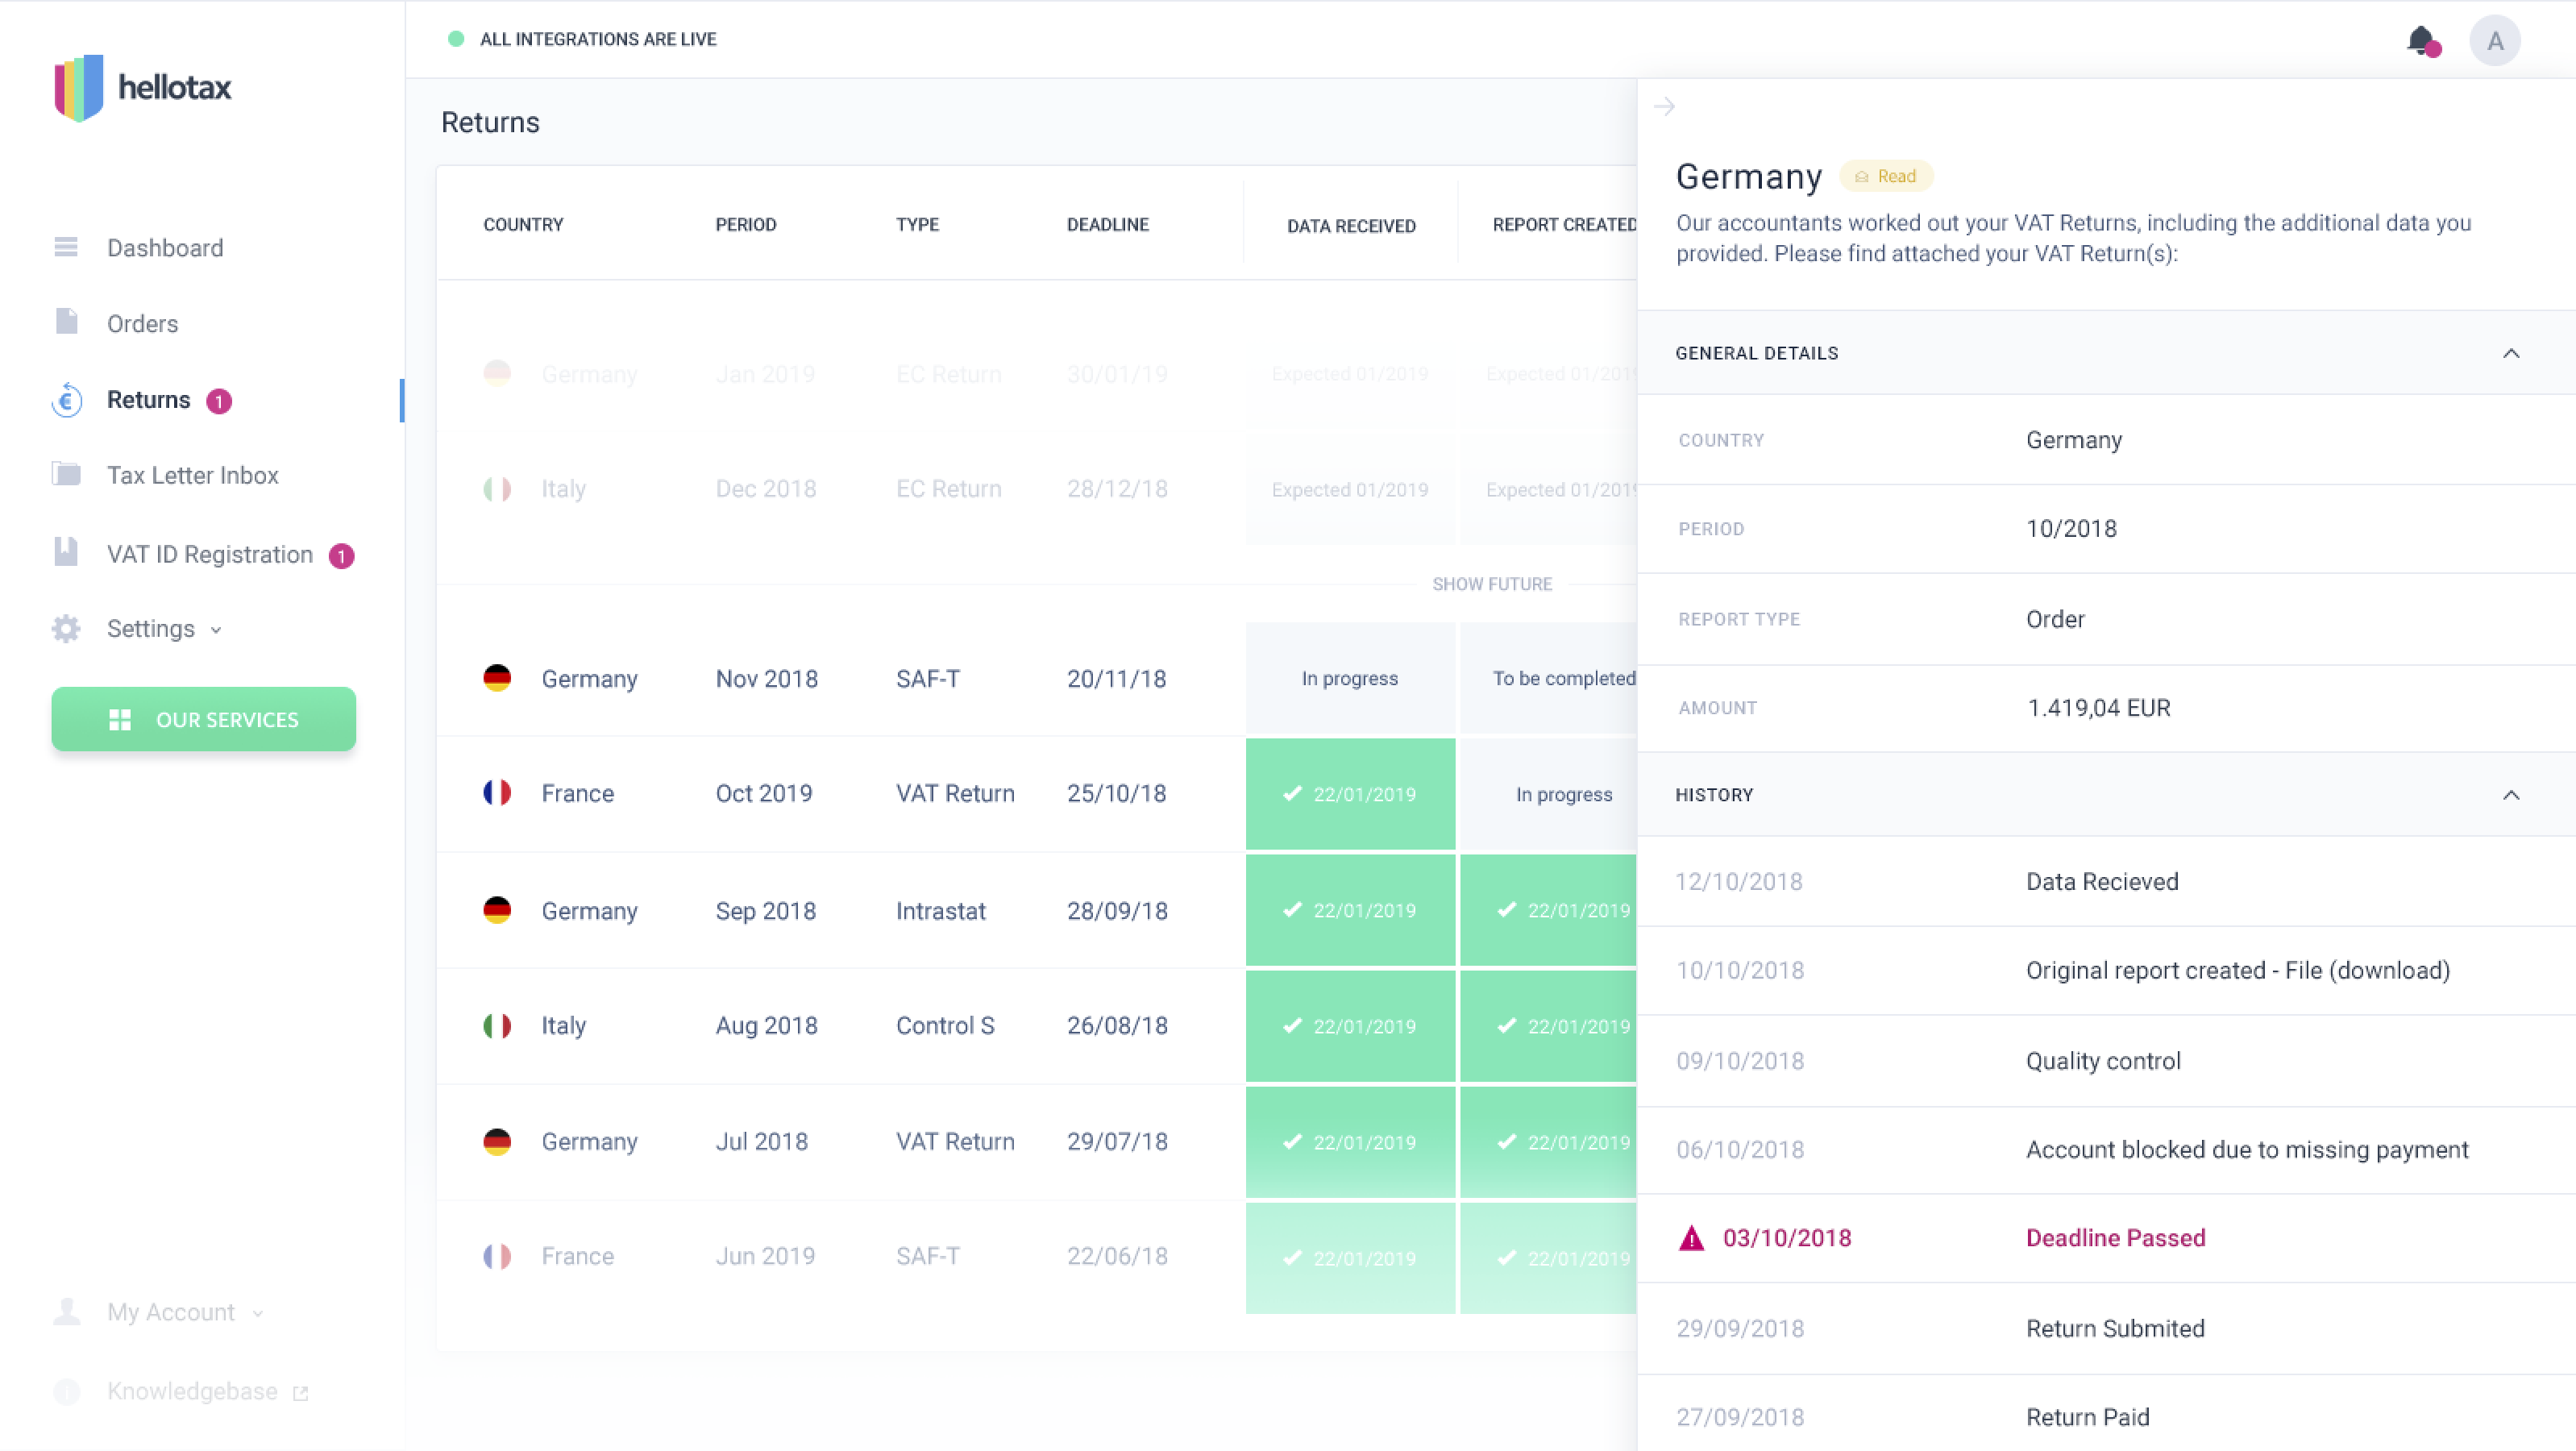Toggle the Read status button

[x=1884, y=175]
